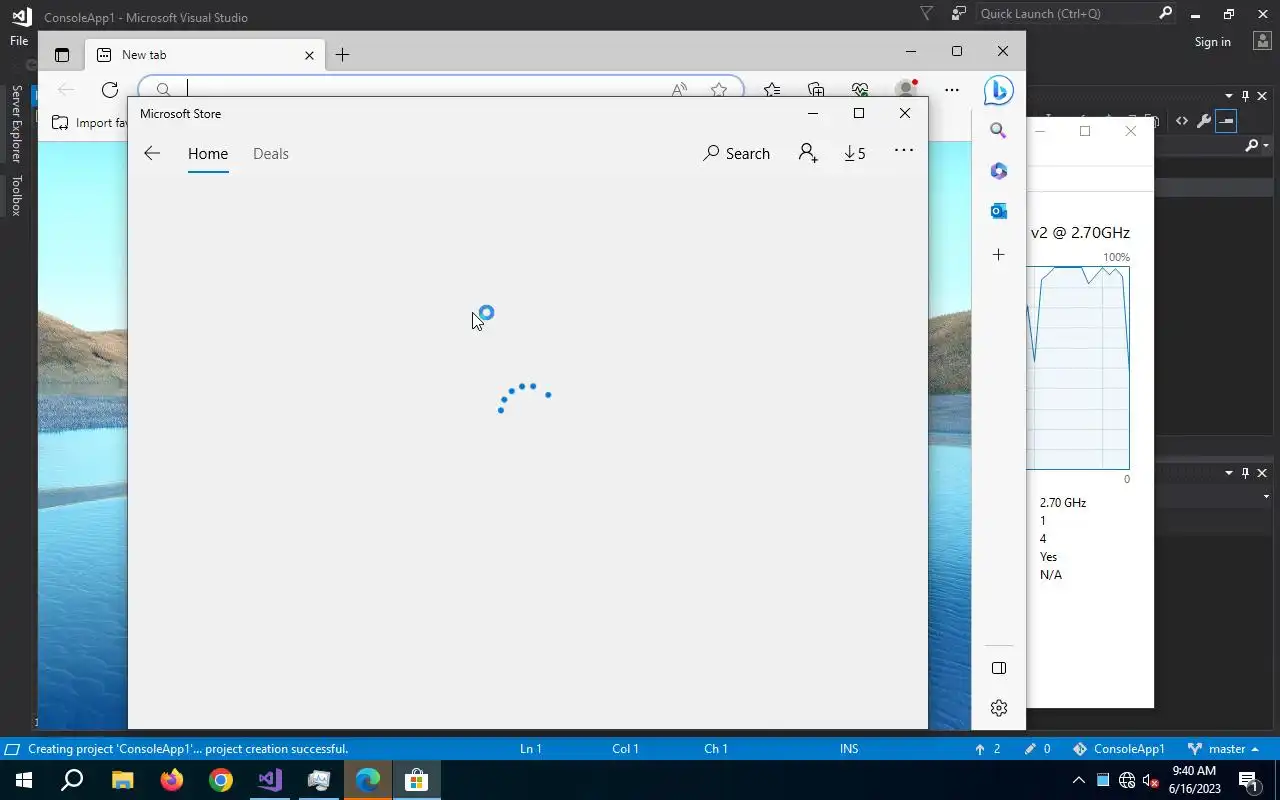Image resolution: width=1280 pixels, height=800 pixels.
Task: Open Firefox from the taskbar
Action: (172, 780)
